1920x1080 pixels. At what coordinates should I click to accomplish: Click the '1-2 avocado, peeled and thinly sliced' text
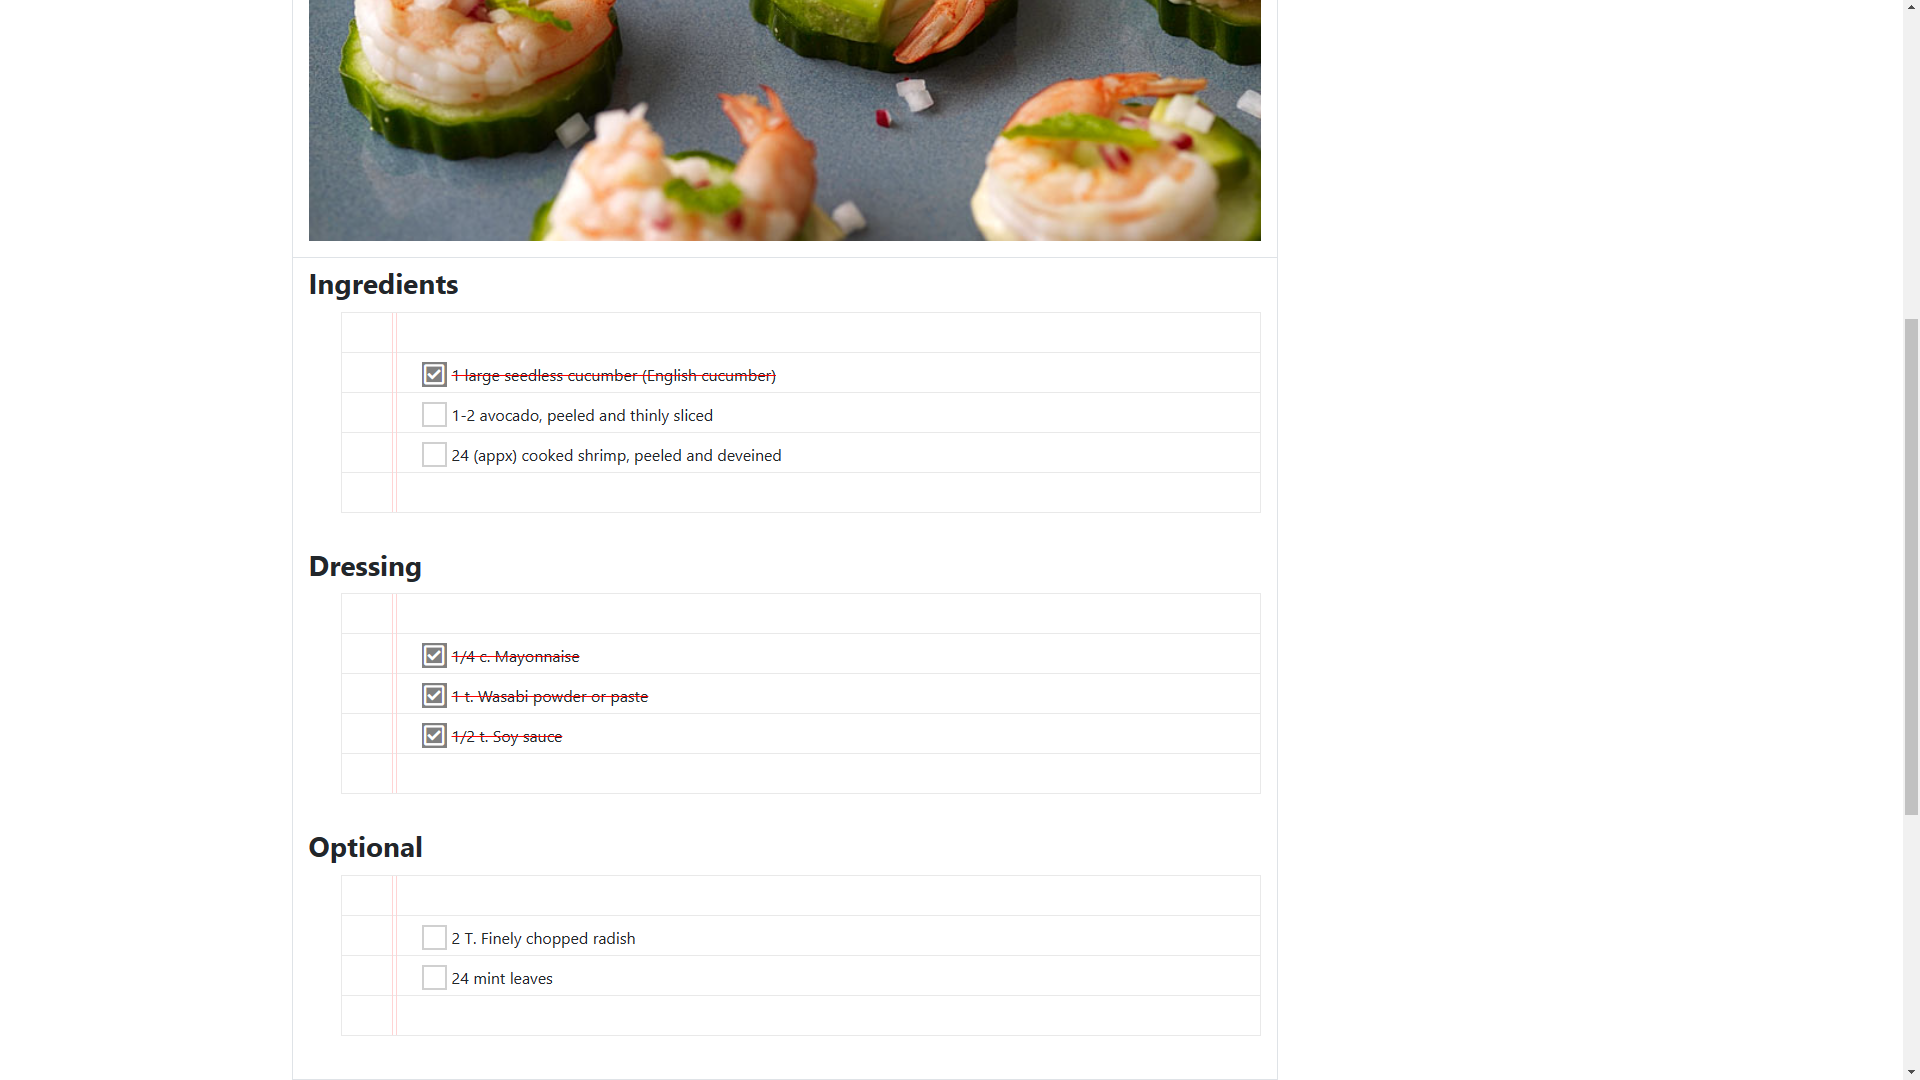(582, 415)
